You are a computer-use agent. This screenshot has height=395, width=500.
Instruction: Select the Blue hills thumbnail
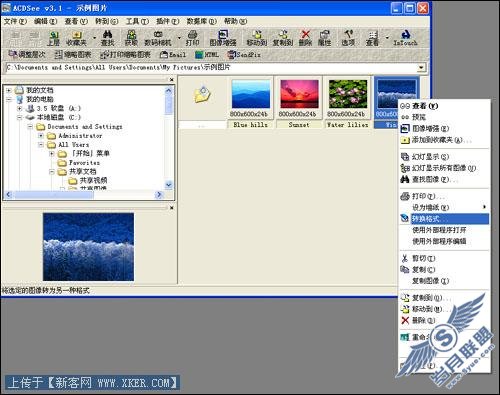251,102
